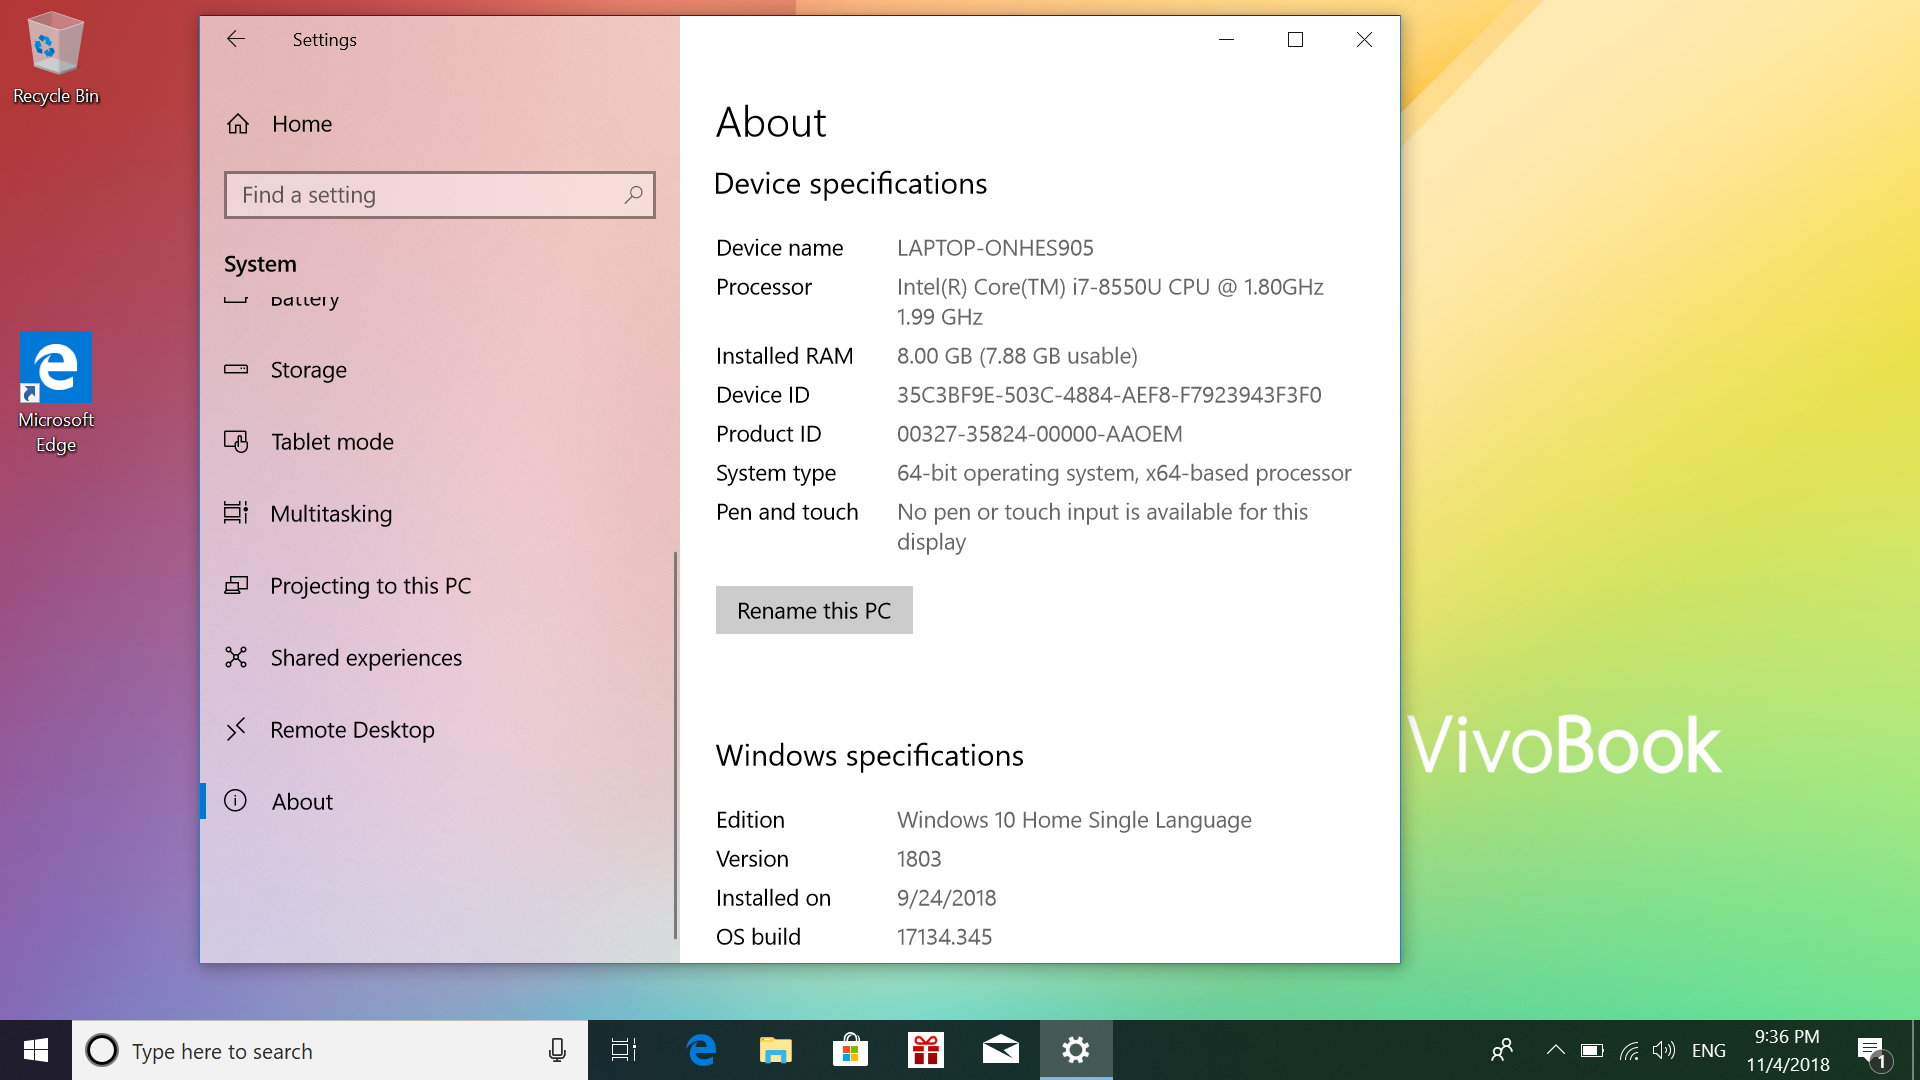Image resolution: width=1920 pixels, height=1080 pixels.
Task: Open Microsoft Store from the taskbar
Action: click(x=850, y=1050)
